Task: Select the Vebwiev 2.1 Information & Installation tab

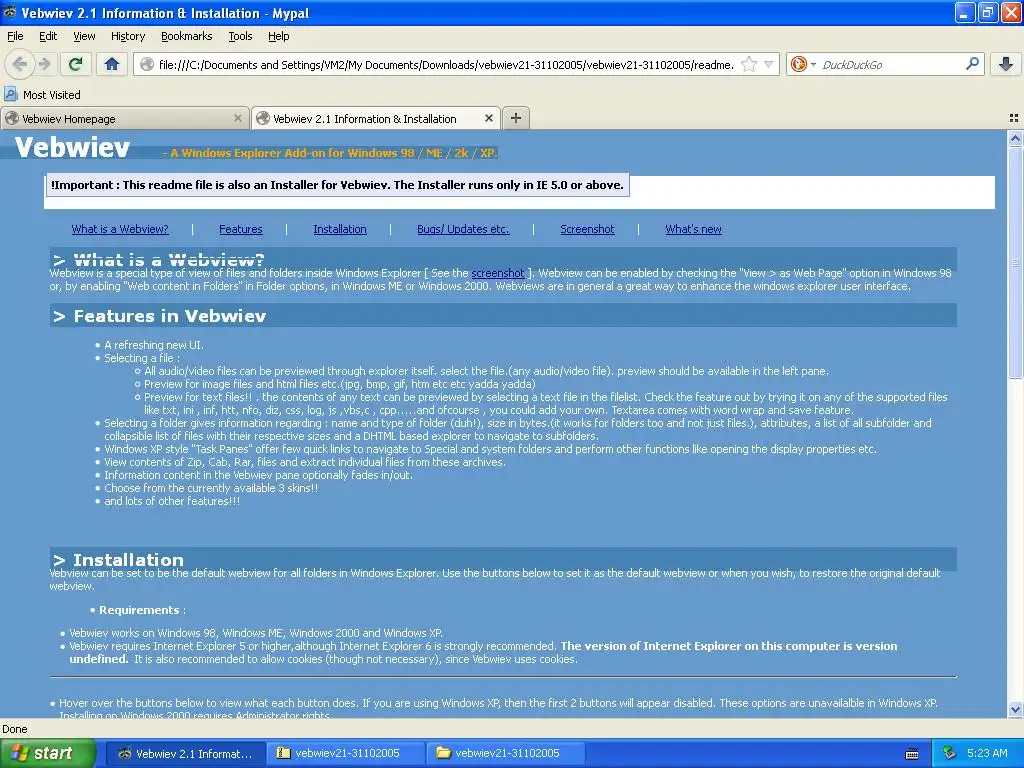Action: 376,118
